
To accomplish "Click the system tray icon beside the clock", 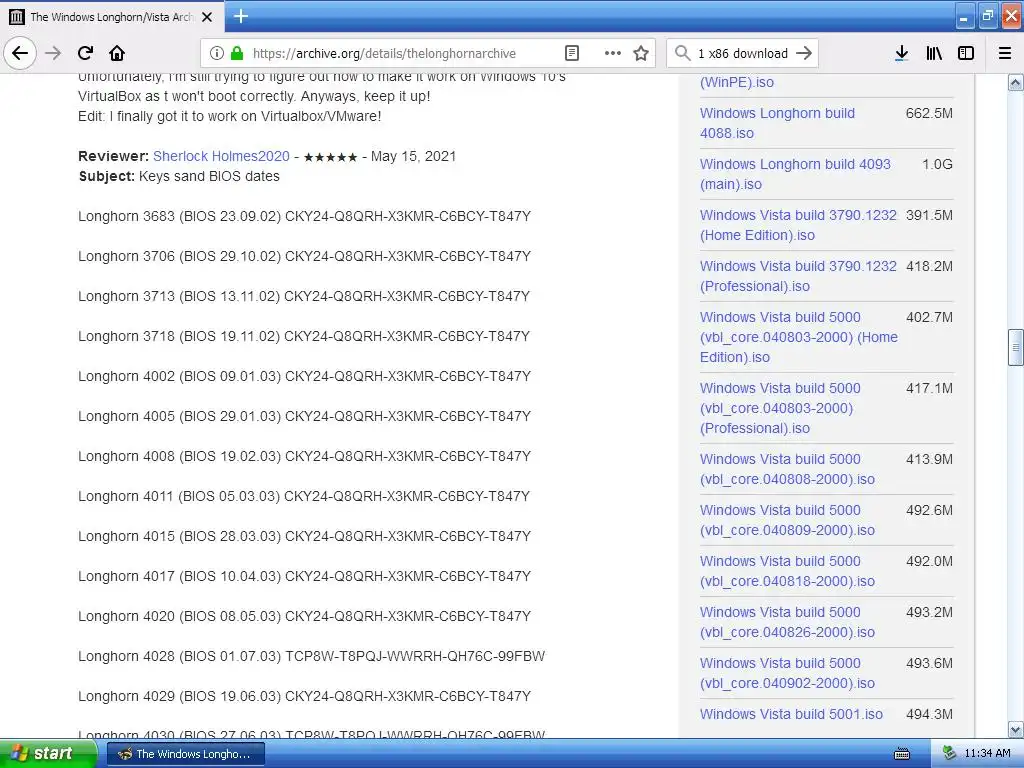I will [x=949, y=754].
